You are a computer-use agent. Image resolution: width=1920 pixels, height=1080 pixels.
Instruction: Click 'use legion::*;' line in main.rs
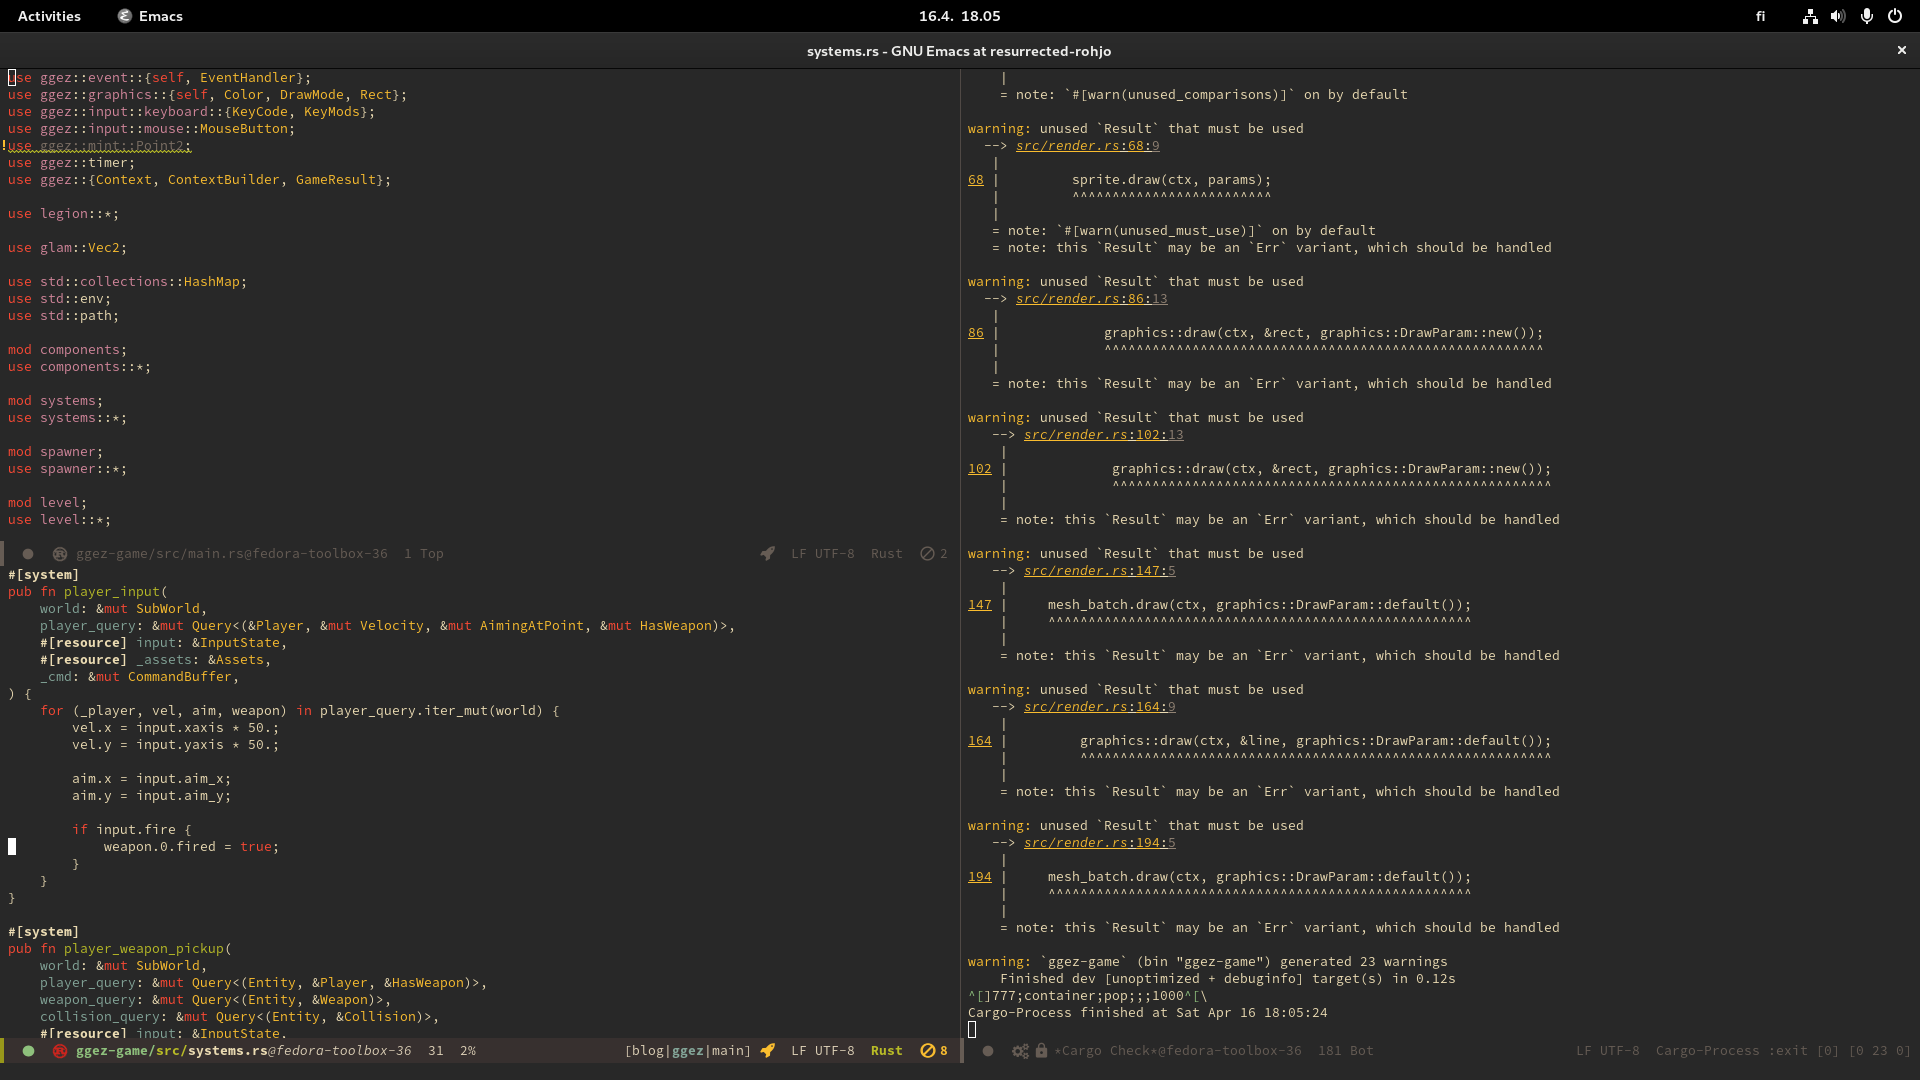click(x=64, y=214)
